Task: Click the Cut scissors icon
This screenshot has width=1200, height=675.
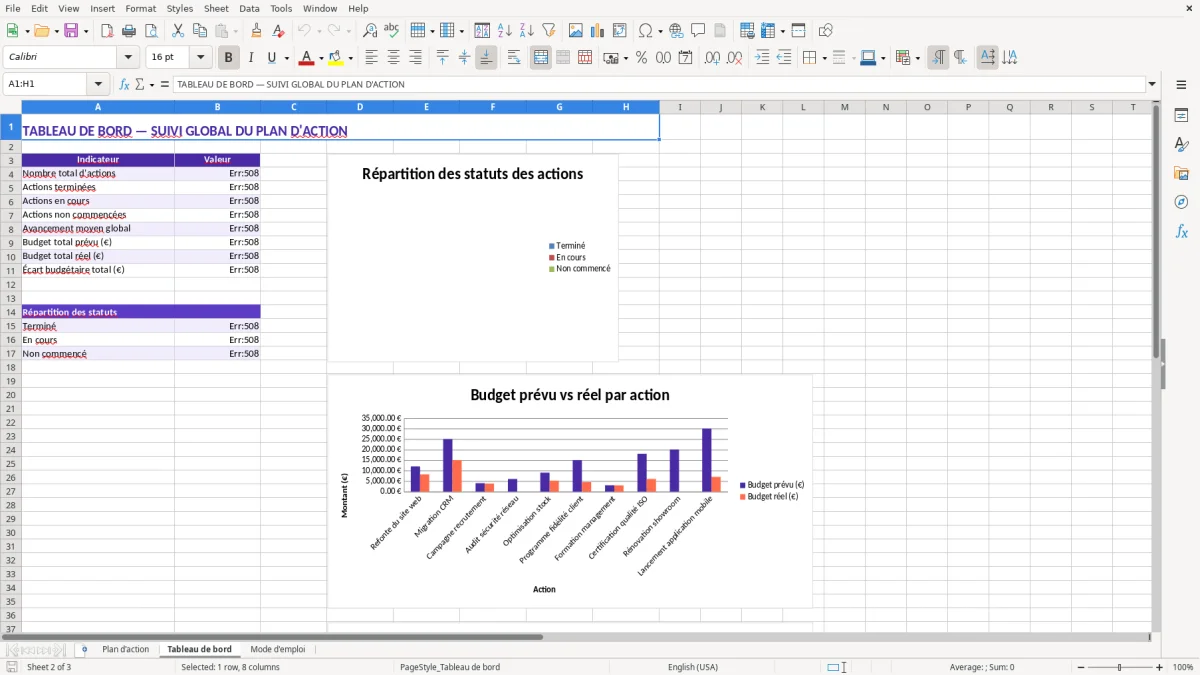Action: coord(178,31)
